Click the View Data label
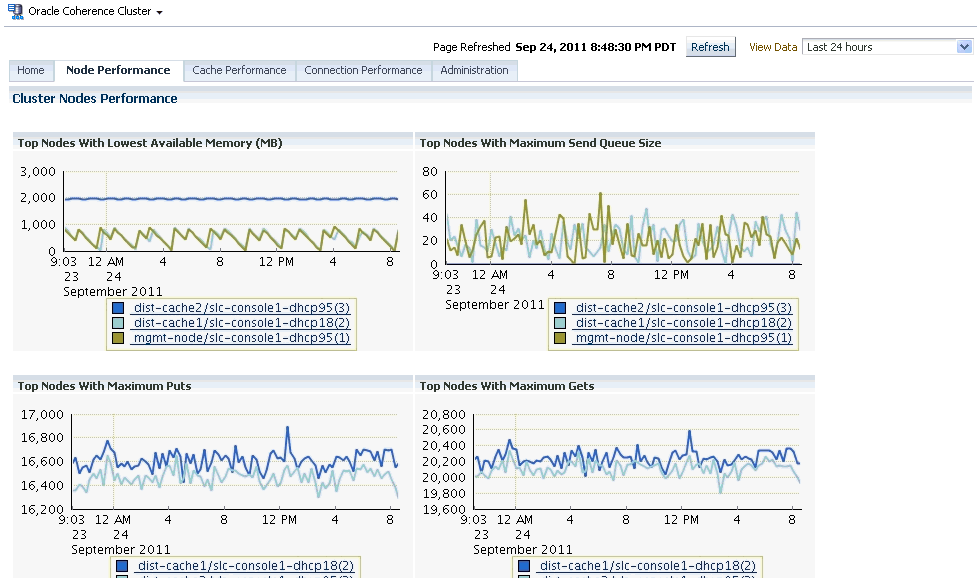This screenshot has width=977, height=578. coord(773,47)
